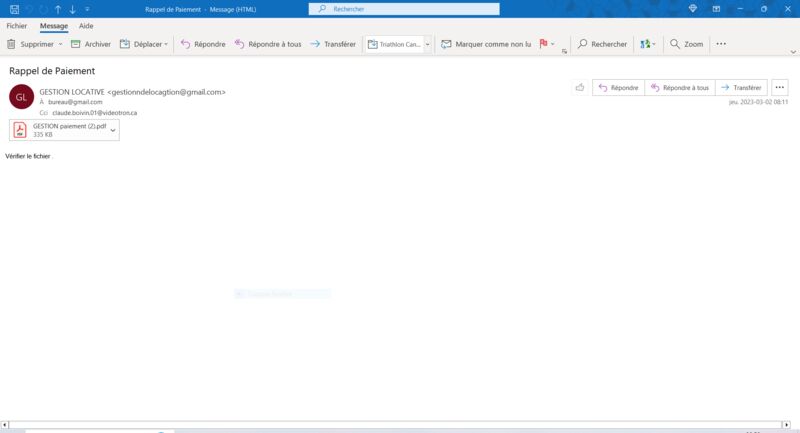The image size is (800, 433).
Task: Collapse the ribbon with the chevron
Action: click(x=793, y=52)
